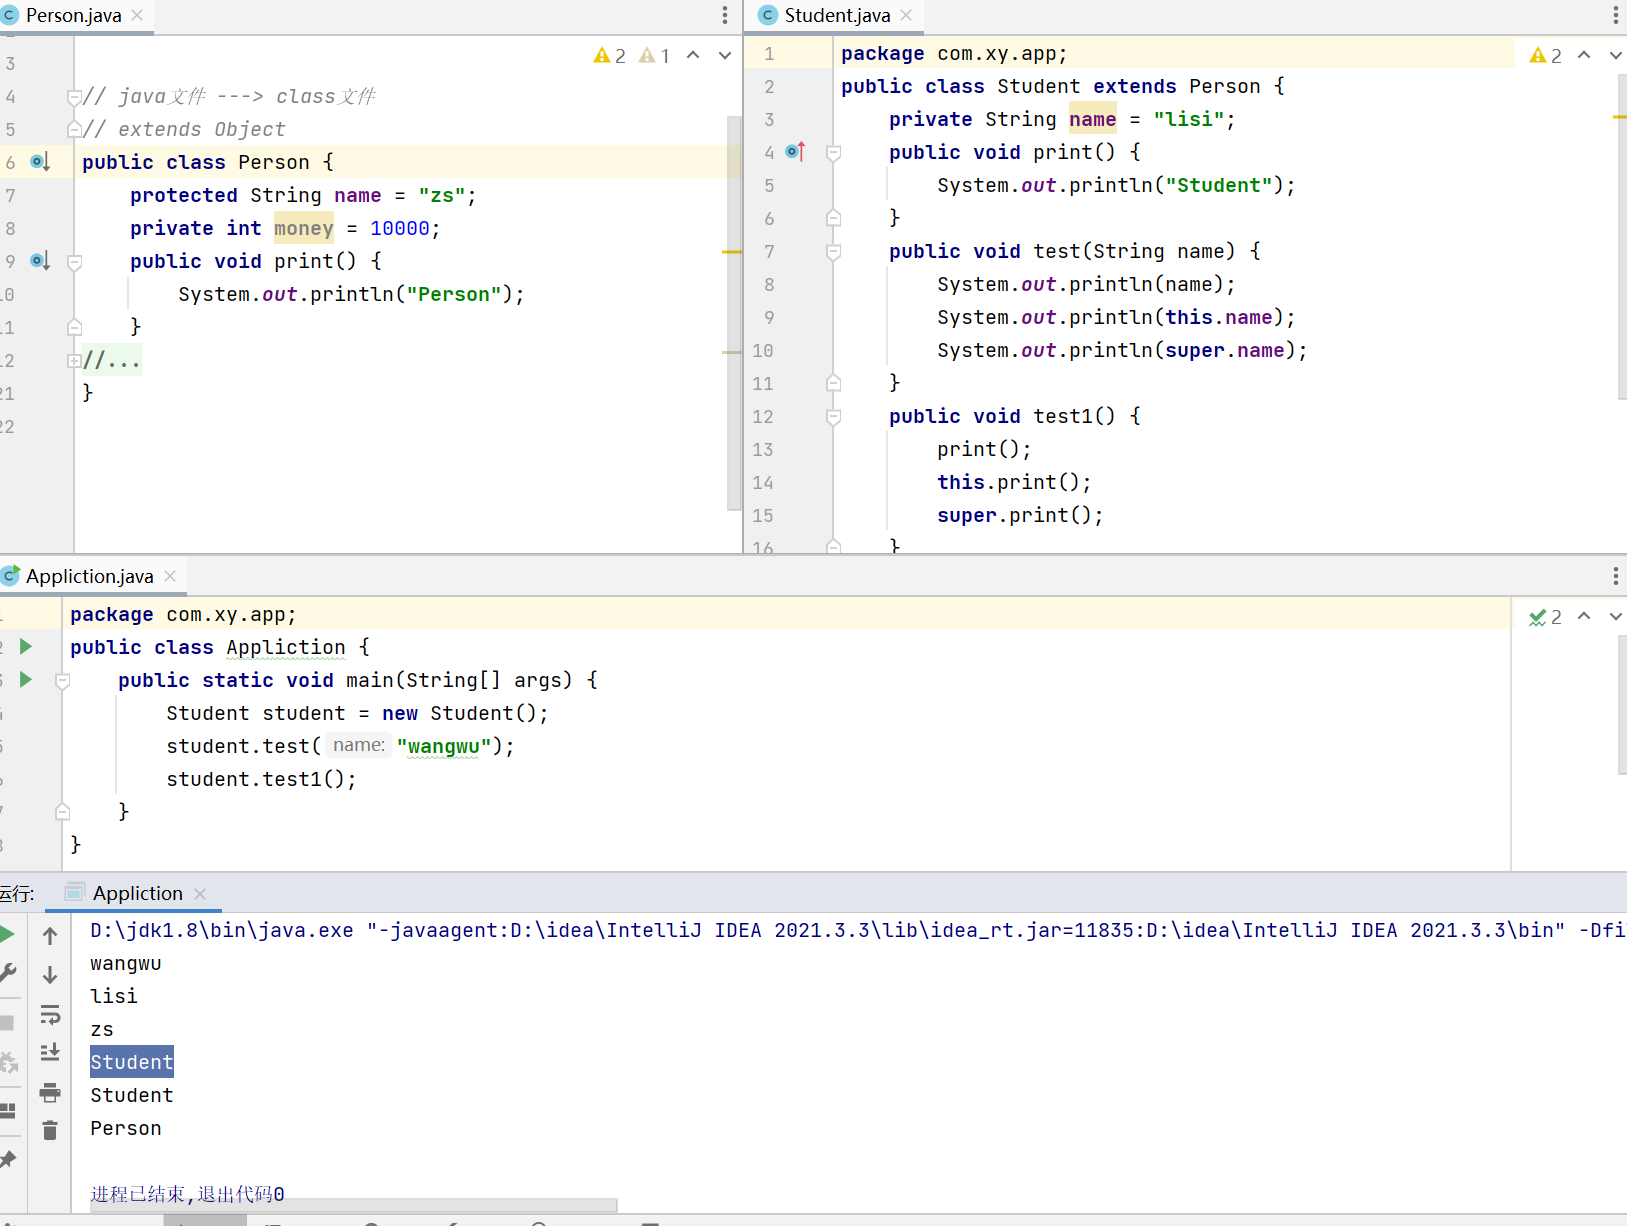Viewport: 1627px width, 1226px height.
Task: Go to previous highlighted problem in Person.java
Action: pyautogui.click(x=693, y=56)
